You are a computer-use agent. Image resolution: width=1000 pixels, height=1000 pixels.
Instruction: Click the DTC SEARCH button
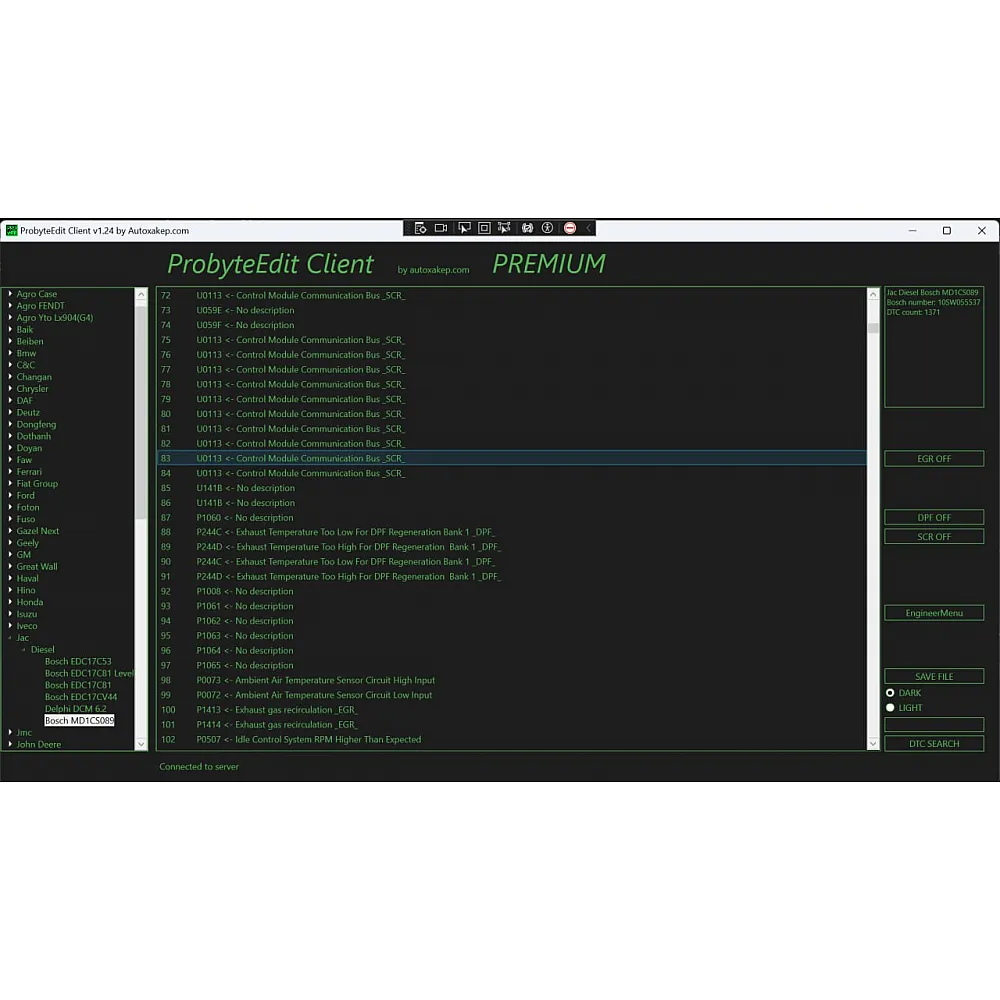tap(933, 744)
